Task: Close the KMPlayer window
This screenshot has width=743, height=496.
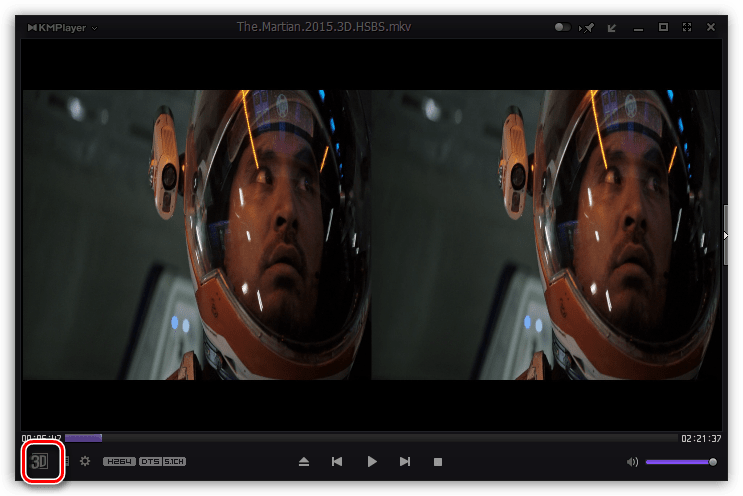Action: coord(711,27)
